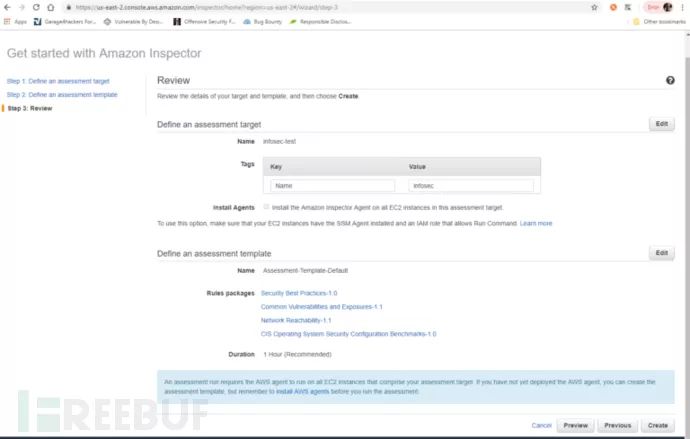
Task: Open Network Reachability-1.1 rules package
Action: click(296, 320)
